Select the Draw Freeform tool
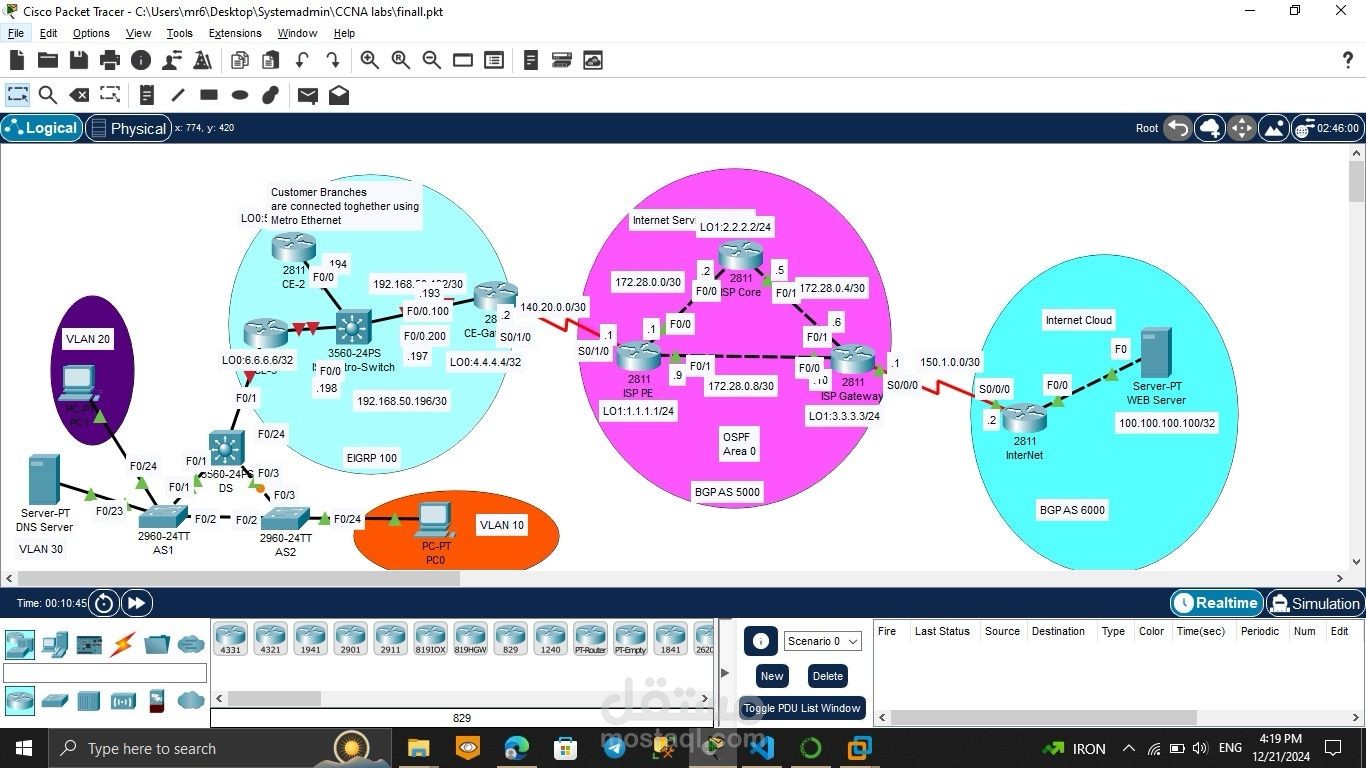 click(270, 95)
